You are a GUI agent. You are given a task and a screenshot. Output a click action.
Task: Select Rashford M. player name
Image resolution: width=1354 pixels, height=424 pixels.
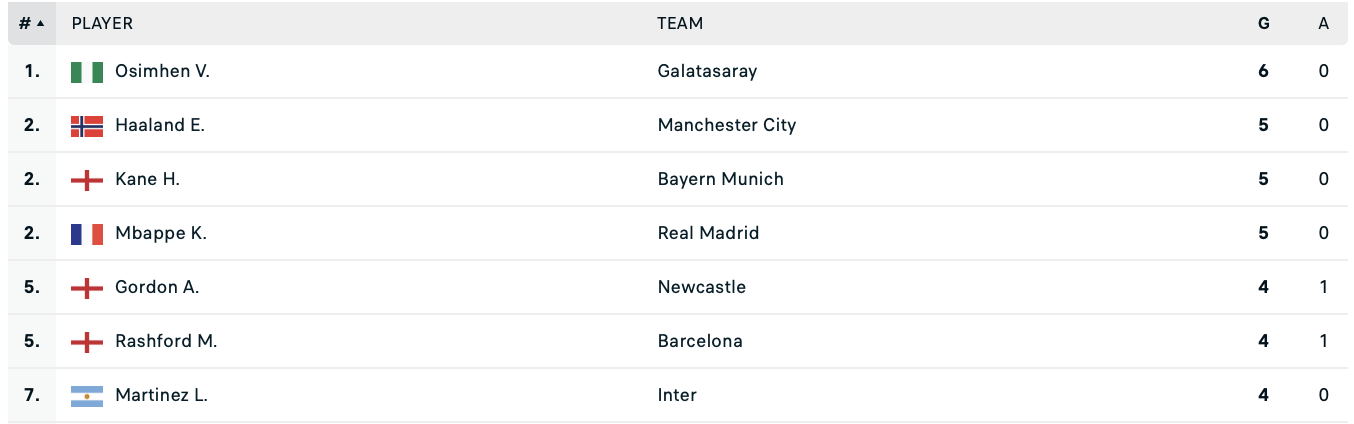(166, 342)
